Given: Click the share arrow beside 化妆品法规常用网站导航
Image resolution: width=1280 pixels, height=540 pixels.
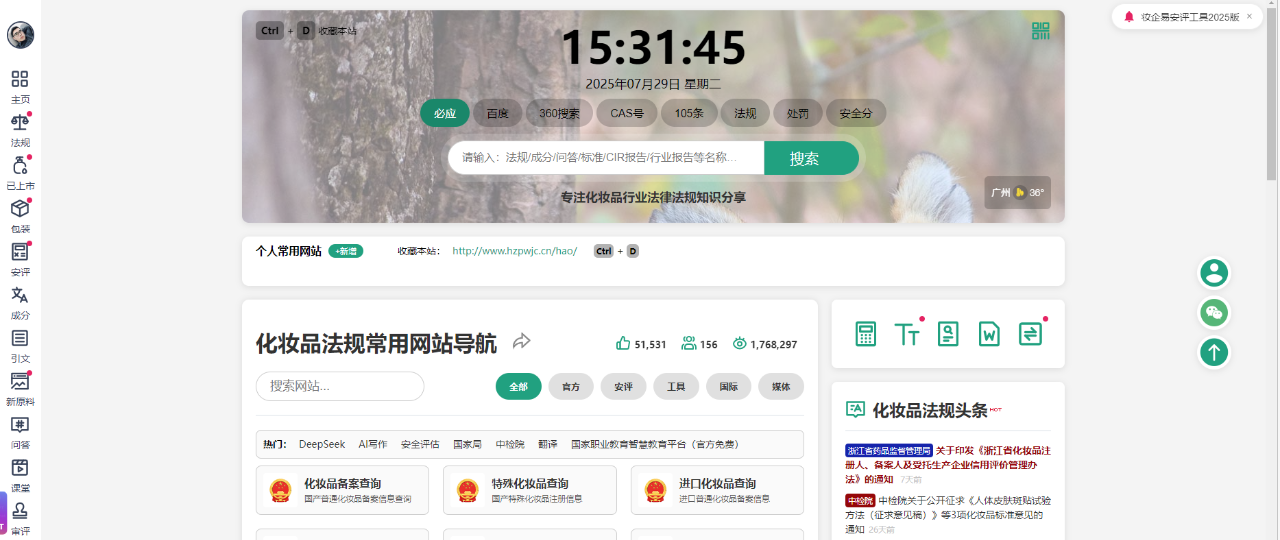Looking at the screenshot, I should pyautogui.click(x=521, y=342).
